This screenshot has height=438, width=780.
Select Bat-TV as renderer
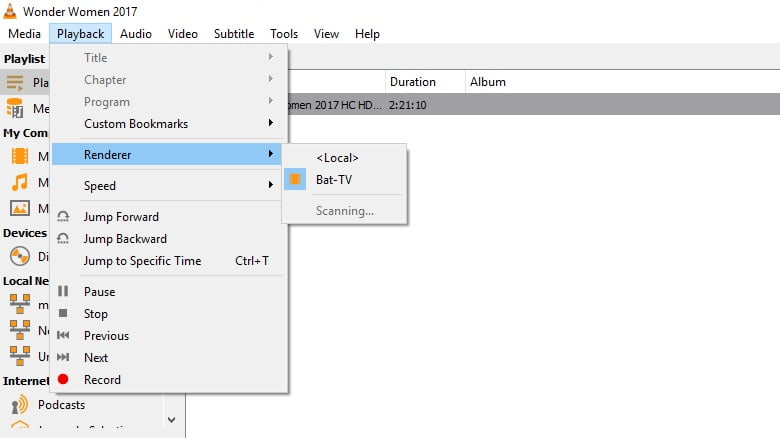click(x=344, y=180)
